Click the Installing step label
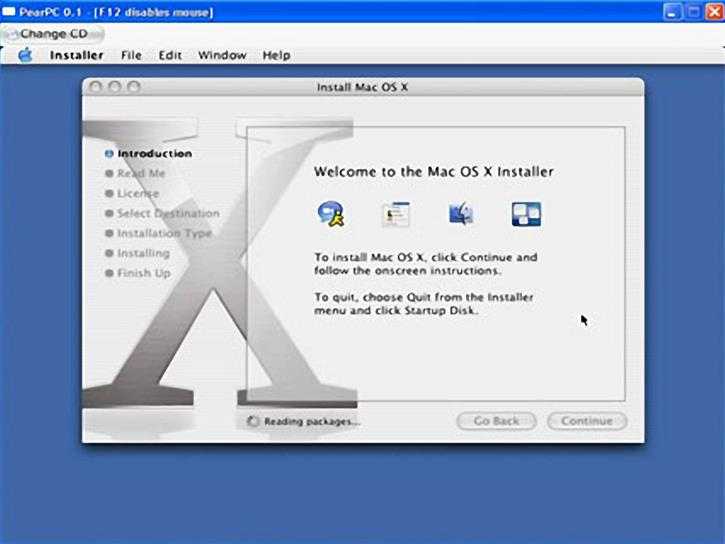Screen dimensions: 725x544 [x=144, y=253]
